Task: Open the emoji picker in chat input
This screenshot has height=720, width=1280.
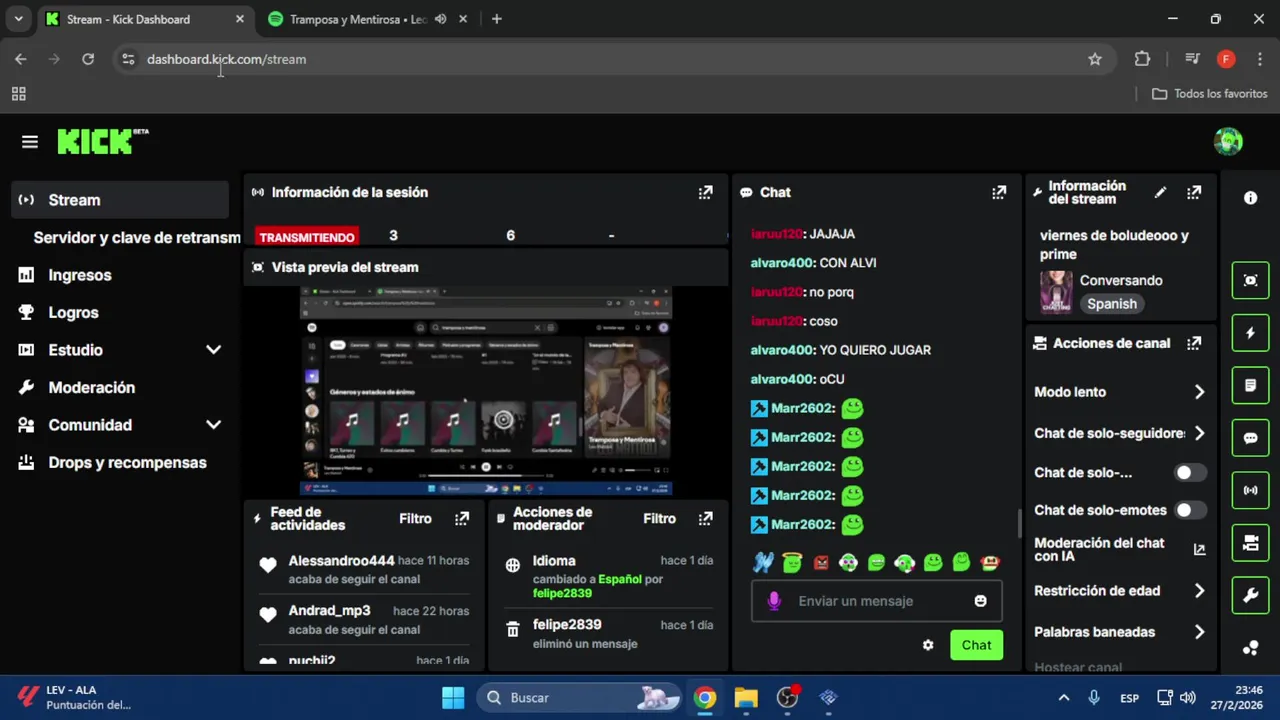Action: tap(980, 601)
